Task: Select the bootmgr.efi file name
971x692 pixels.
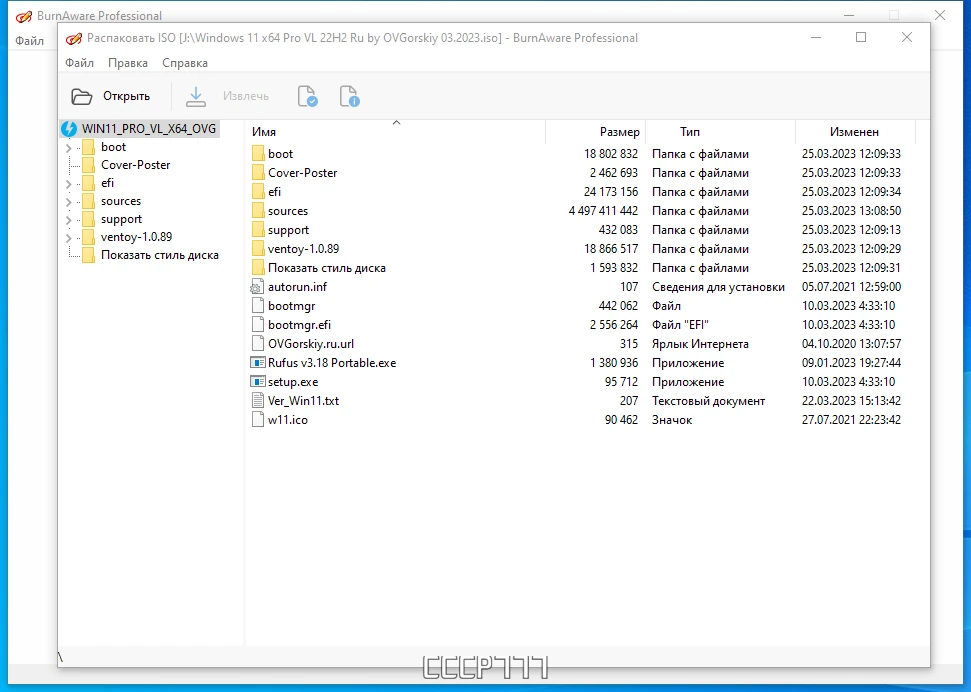Action: pos(299,325)
